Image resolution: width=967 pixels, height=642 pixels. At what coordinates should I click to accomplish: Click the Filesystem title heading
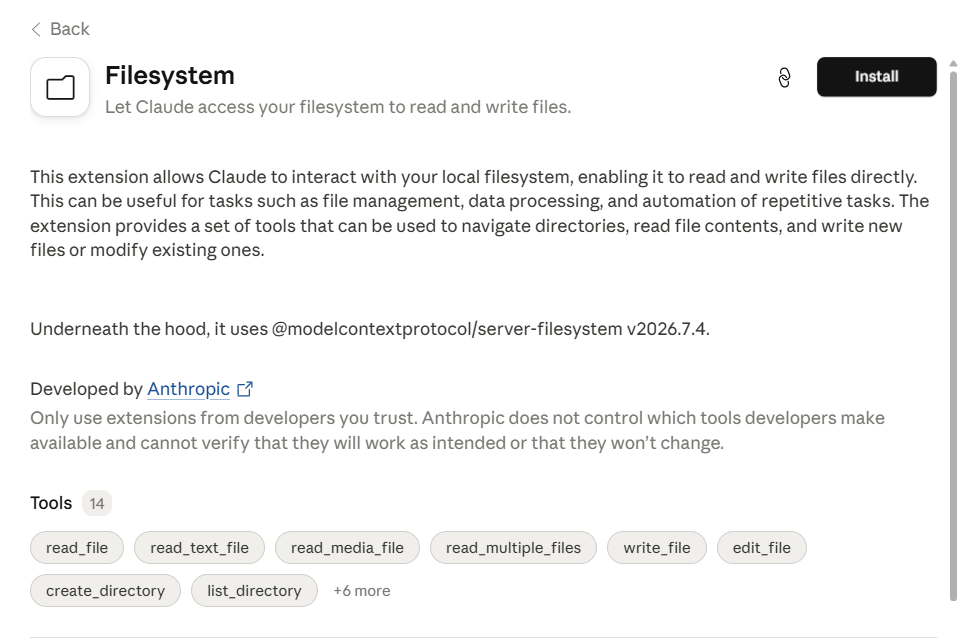(170, 75)
